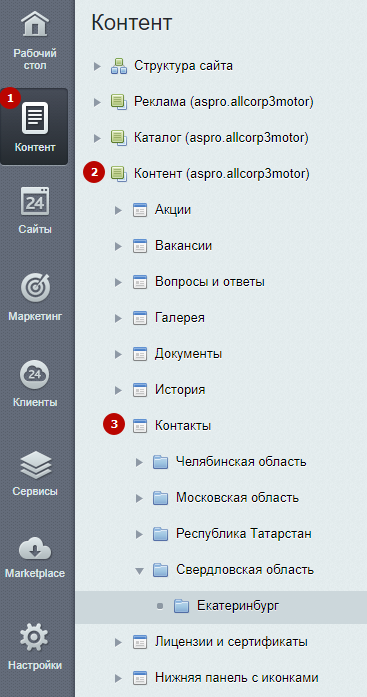Click the Акции infoblock icon
This screenshot has width=367, height=697.
click(140, 210)
